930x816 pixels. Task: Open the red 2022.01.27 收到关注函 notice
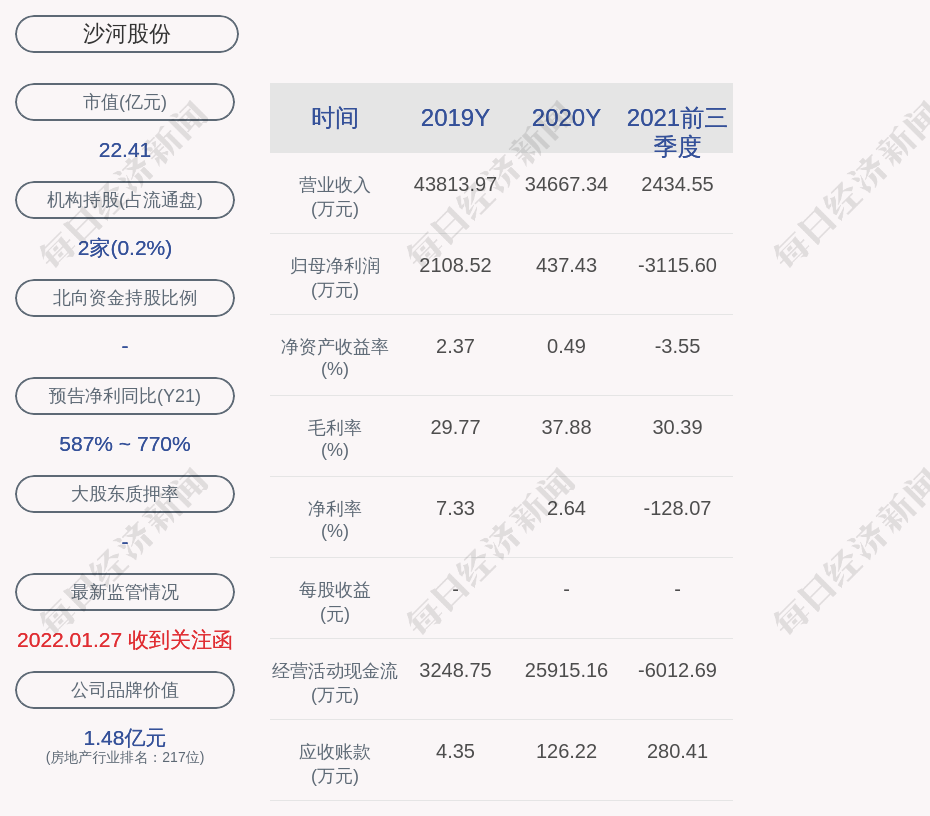click(125, 640)
